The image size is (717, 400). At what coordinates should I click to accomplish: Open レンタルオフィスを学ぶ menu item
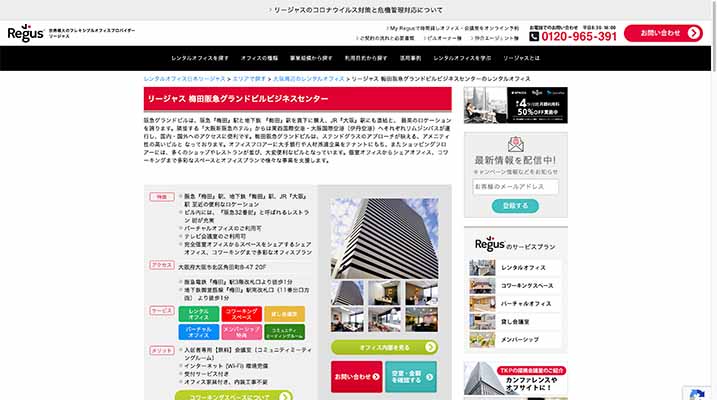(x=462, y=58)
